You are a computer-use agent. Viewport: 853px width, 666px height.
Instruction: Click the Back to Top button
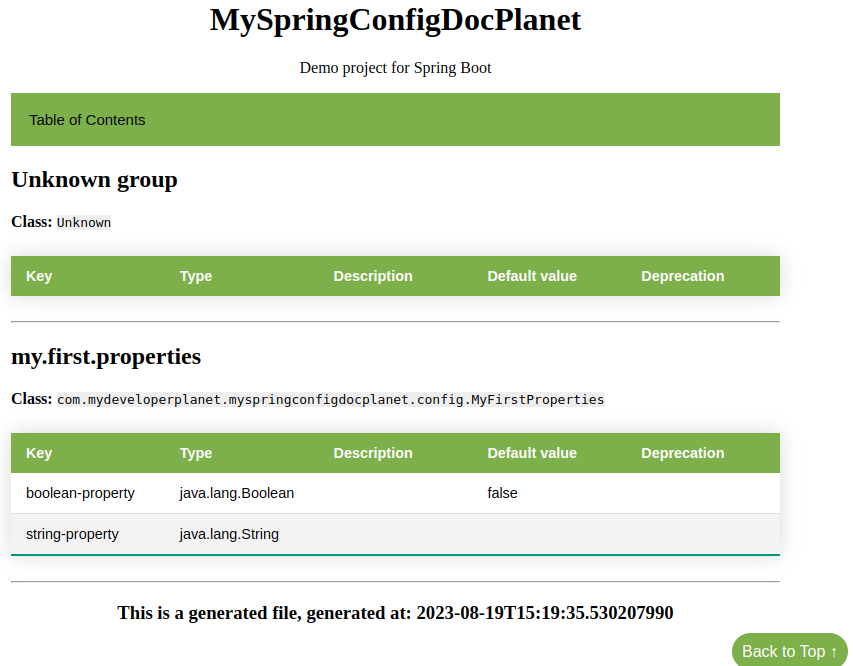click(789, 651)
